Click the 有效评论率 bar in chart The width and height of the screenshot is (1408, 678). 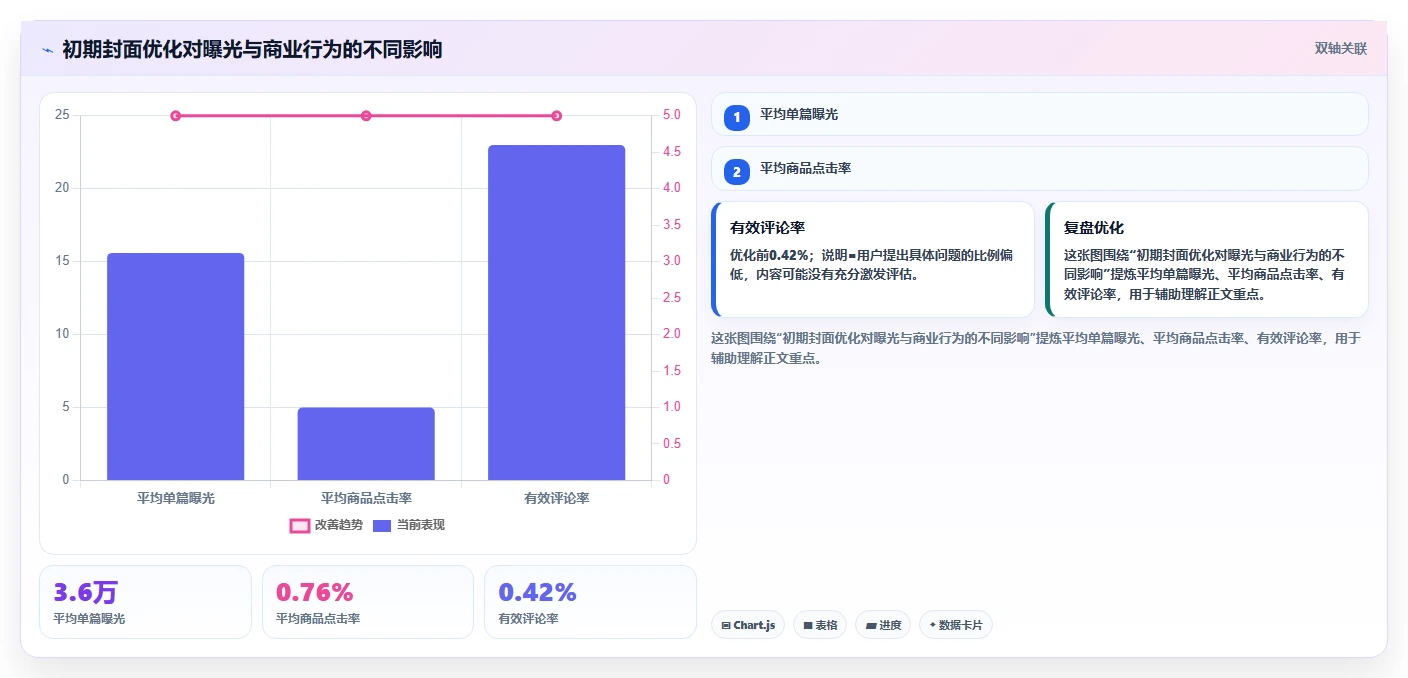coord(556,312)
